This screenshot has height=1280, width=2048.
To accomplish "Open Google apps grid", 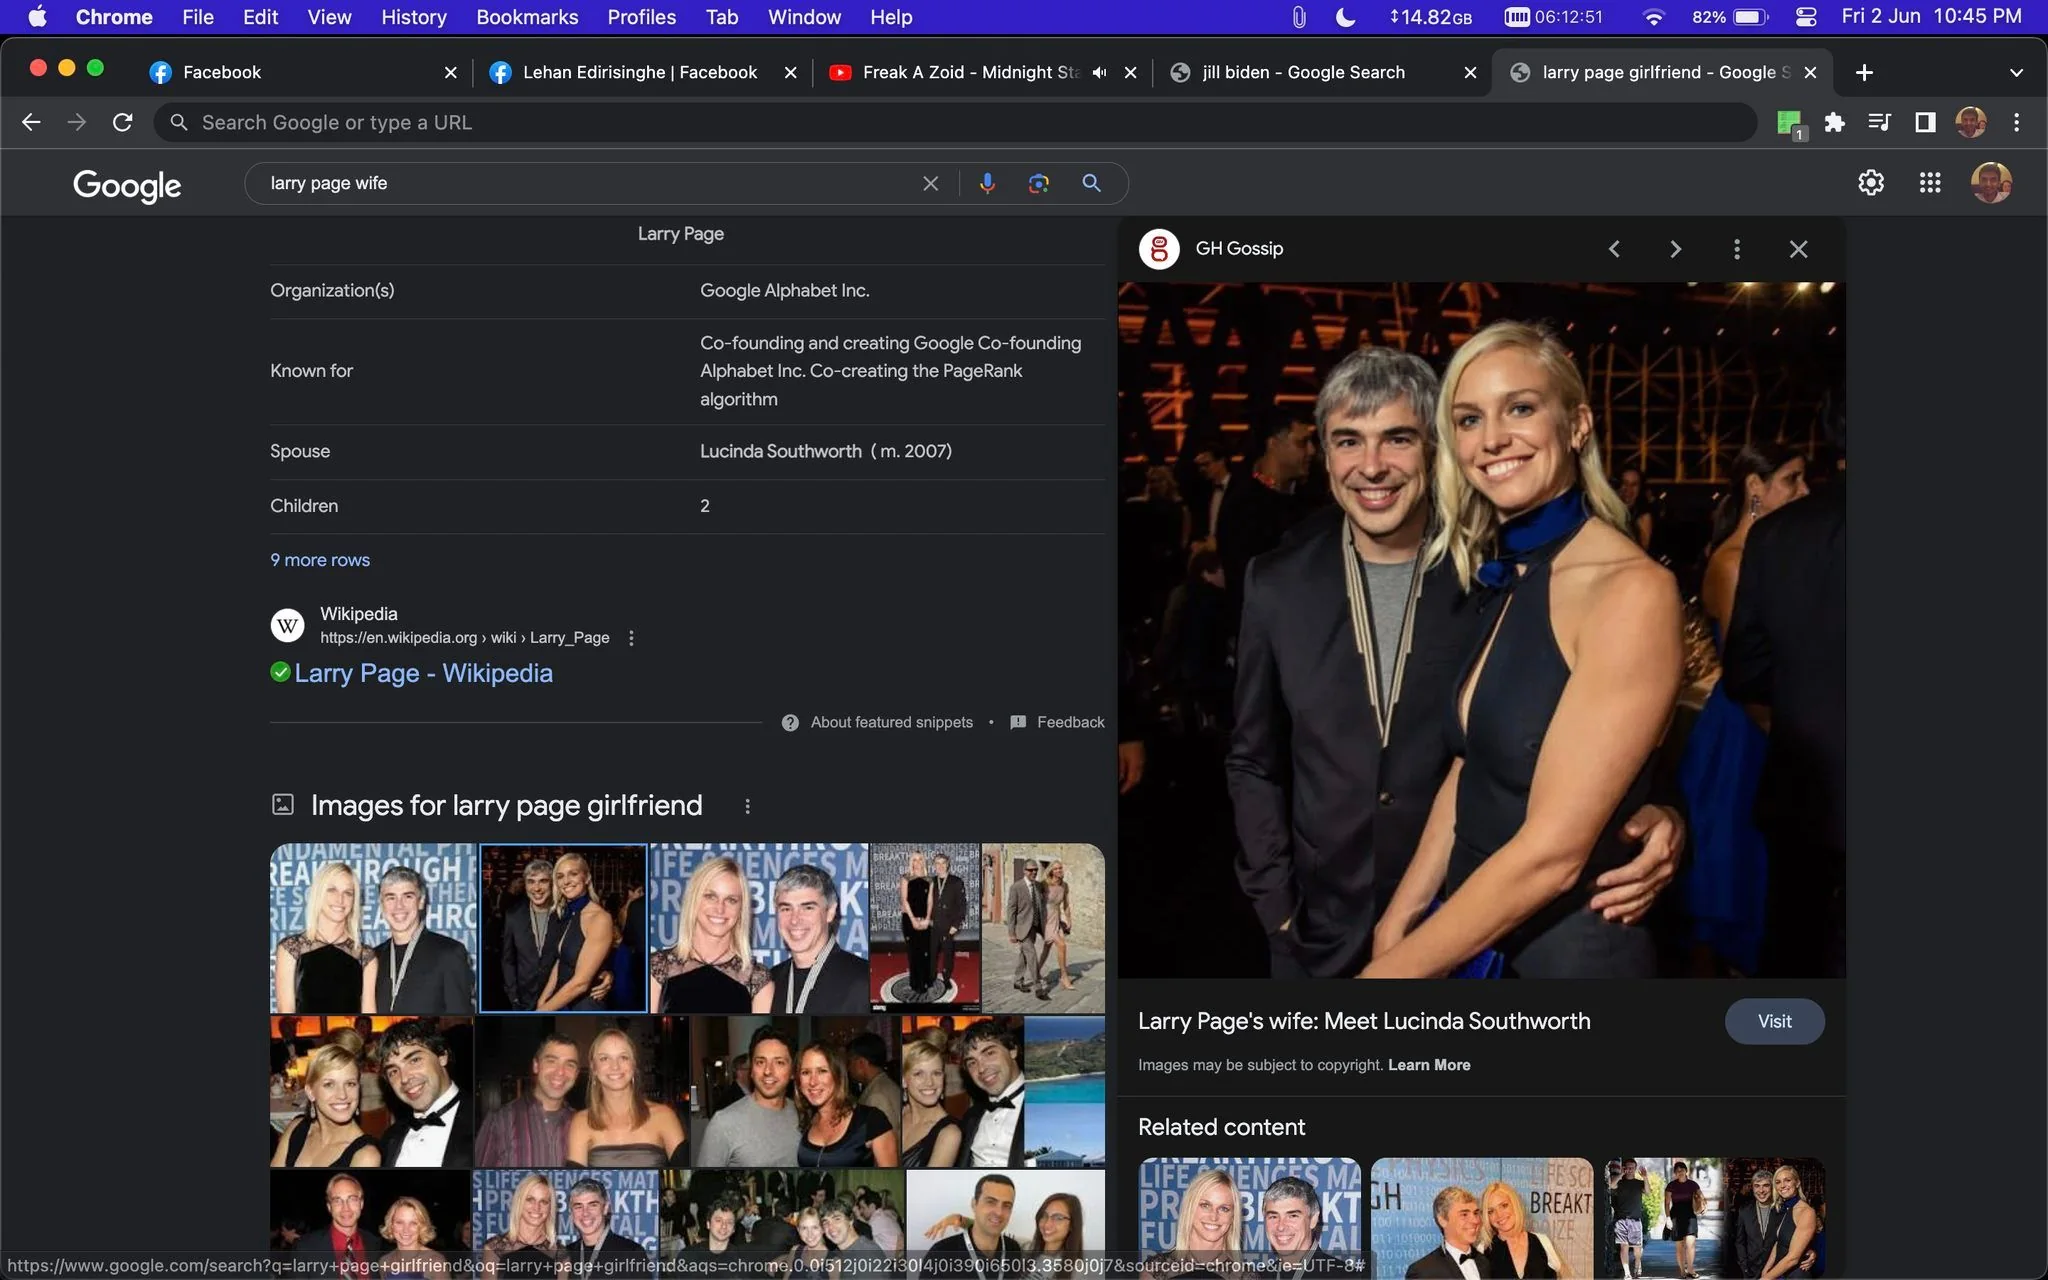I will coord(1930,183).
